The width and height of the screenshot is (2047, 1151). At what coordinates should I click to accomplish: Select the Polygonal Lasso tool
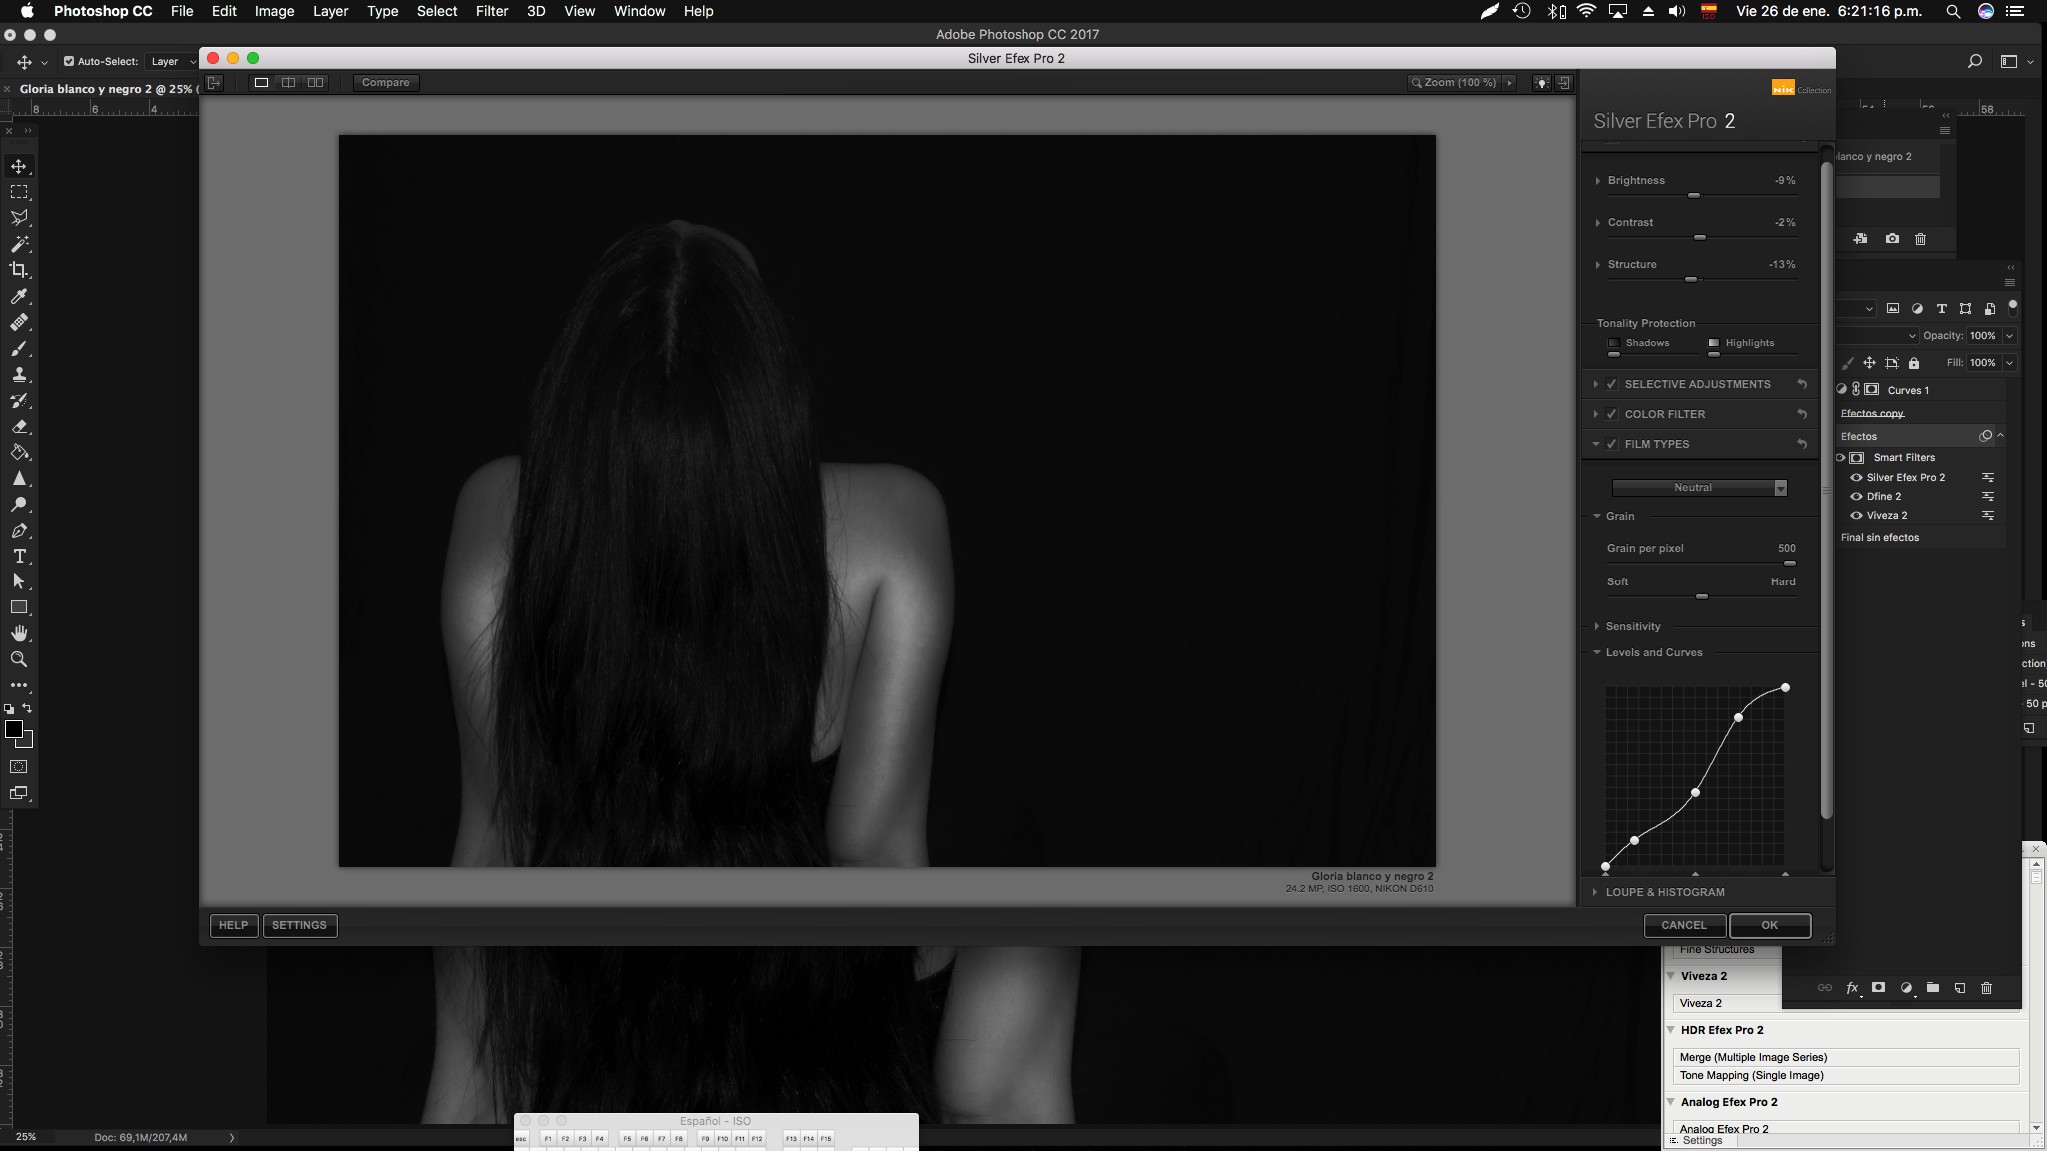[19, 218]
